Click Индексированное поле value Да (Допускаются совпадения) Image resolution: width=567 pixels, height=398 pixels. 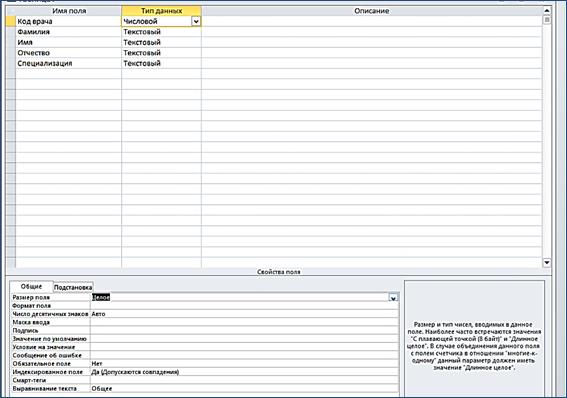tap(244, 372)
